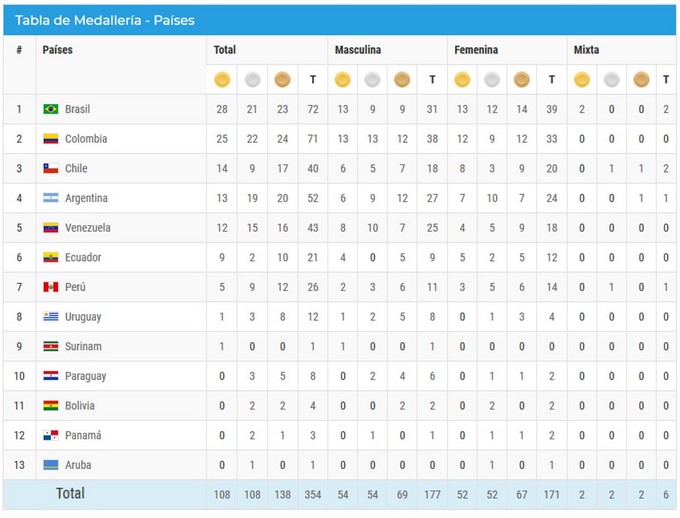The height and width of the screenshot is (518, 680).
Task: Open the Perú country entry
Action: click(75, 287)
